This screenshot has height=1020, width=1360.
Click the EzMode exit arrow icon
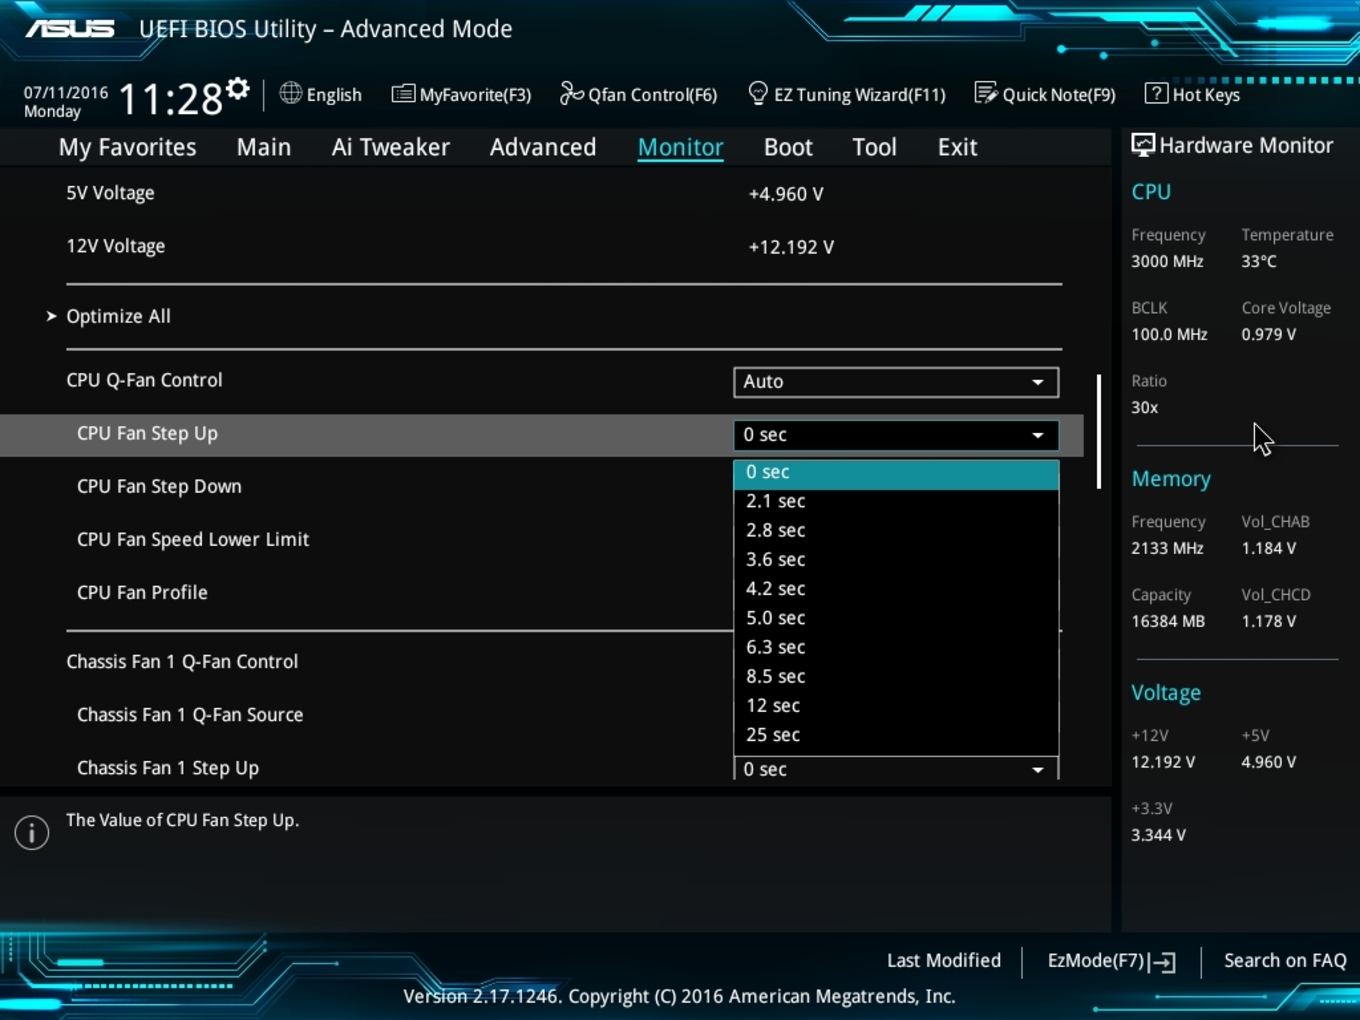(1163, 962)
